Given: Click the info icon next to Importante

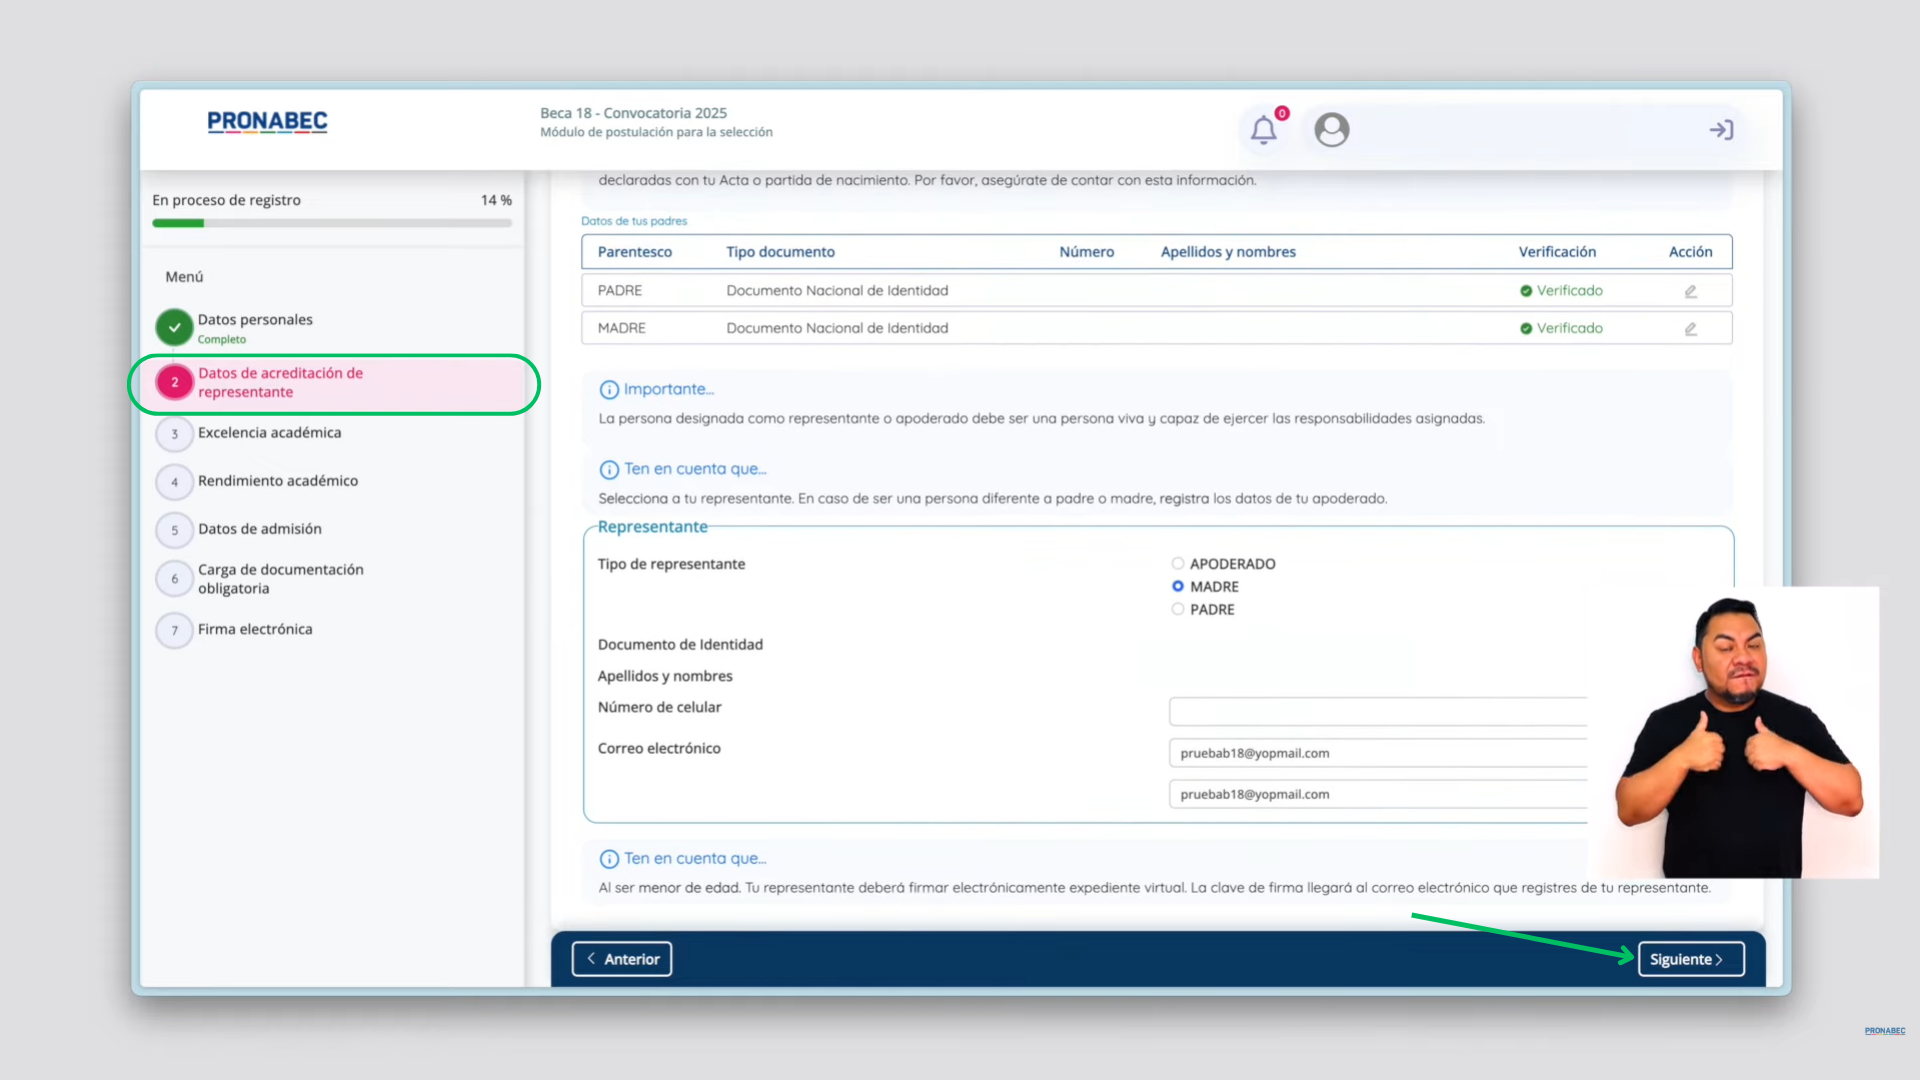Looking at the screenshot, I should [x=609, y=390].
